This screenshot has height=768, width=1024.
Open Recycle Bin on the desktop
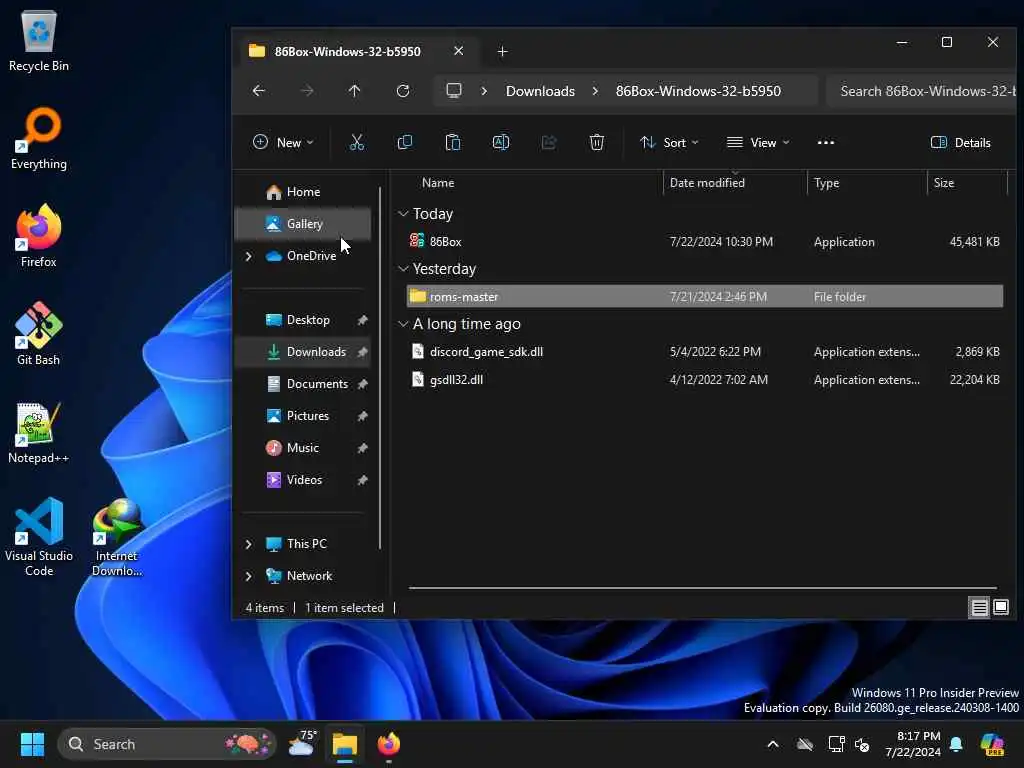click(x=39, y=41)
